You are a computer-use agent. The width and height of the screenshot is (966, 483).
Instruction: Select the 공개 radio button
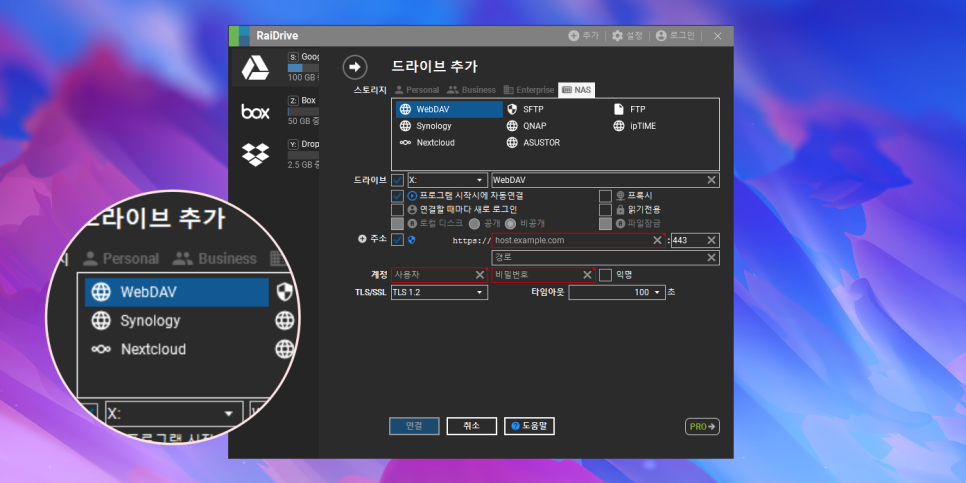(475, 224)
